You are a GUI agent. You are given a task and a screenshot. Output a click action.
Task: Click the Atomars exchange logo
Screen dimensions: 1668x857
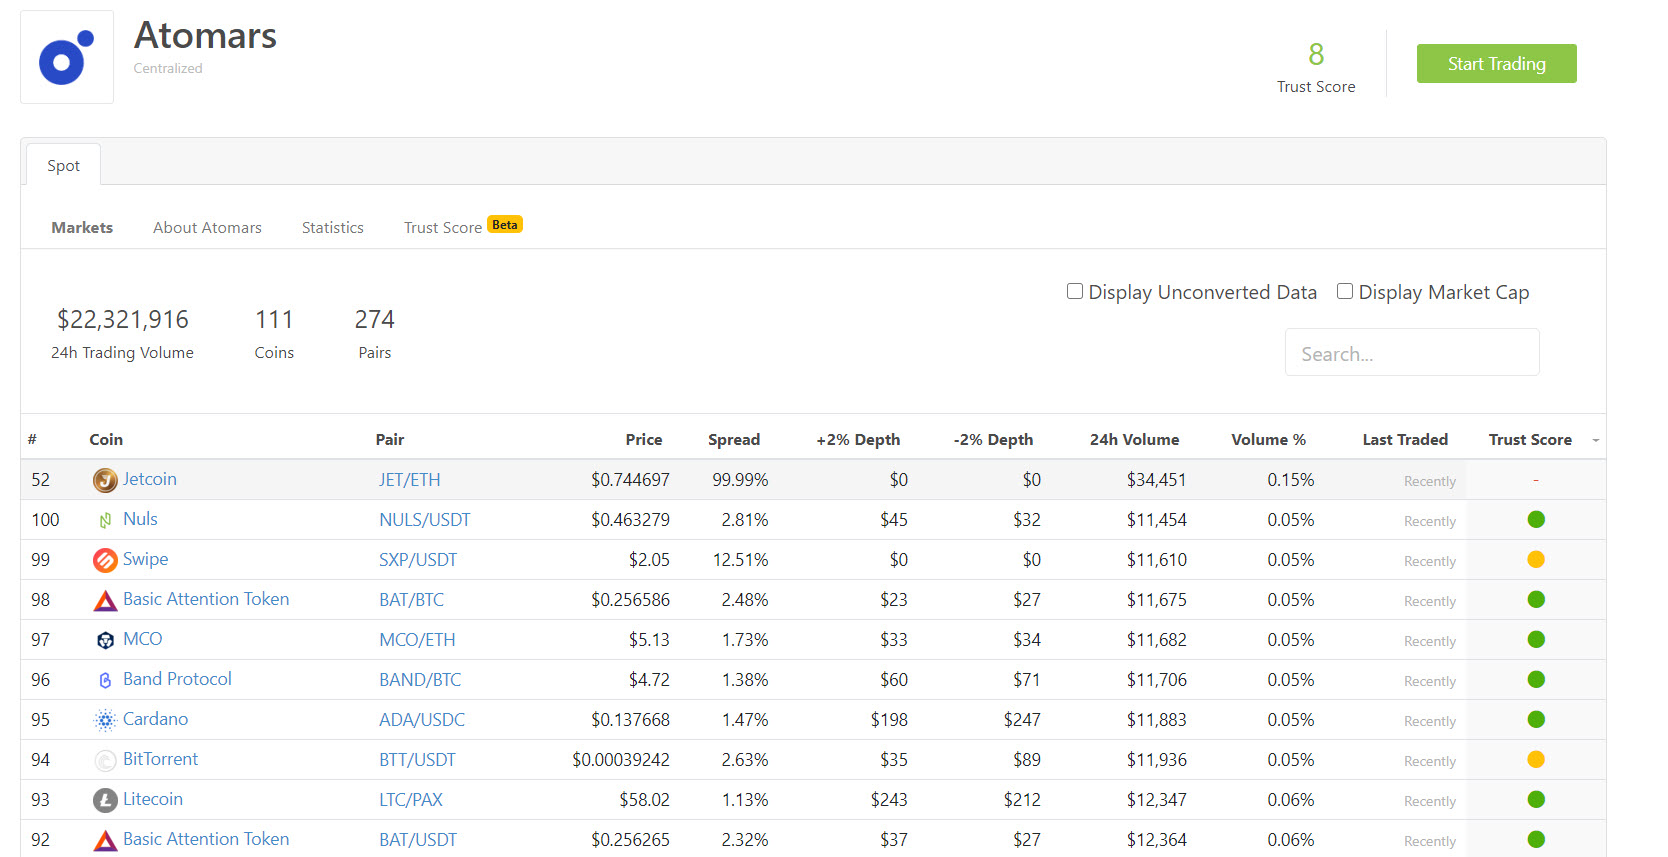67,57
